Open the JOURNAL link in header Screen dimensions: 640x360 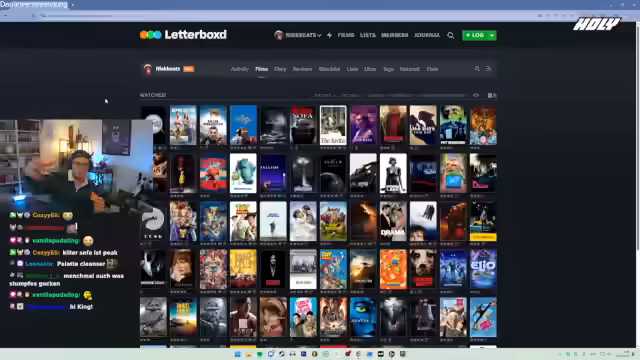pos(427,35)
